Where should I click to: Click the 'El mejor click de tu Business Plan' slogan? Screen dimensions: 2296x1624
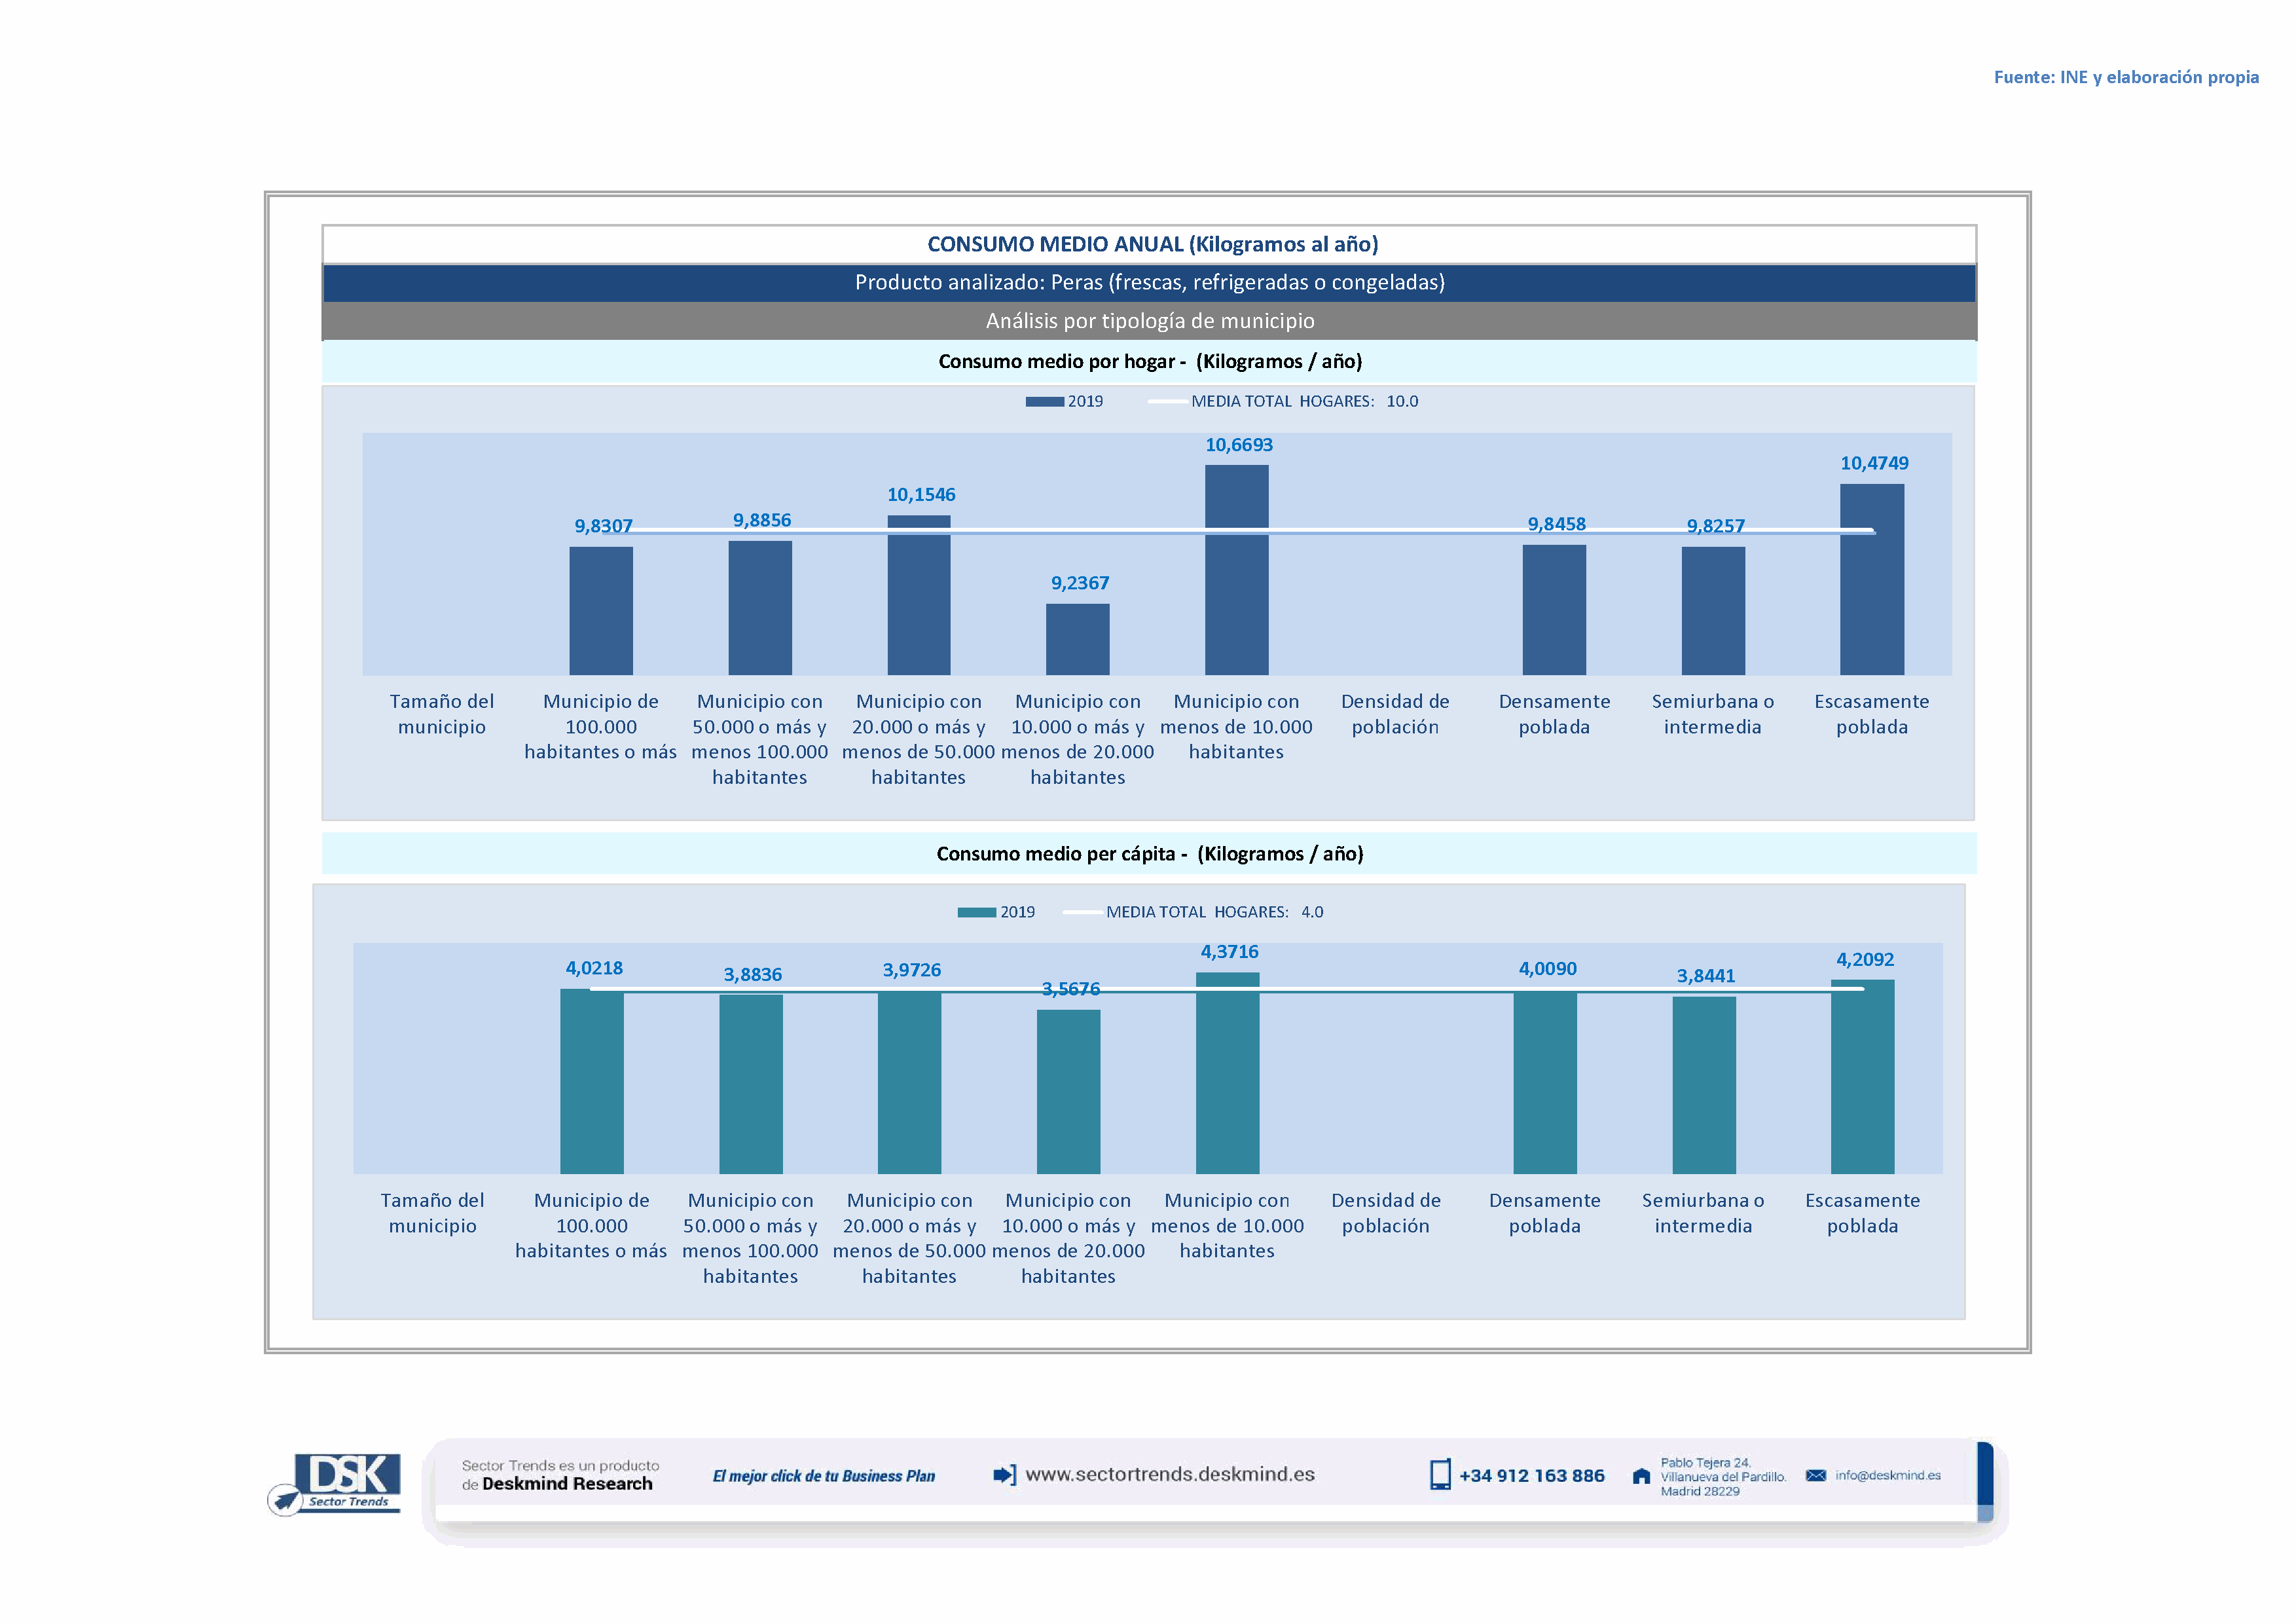[823, 1476]
